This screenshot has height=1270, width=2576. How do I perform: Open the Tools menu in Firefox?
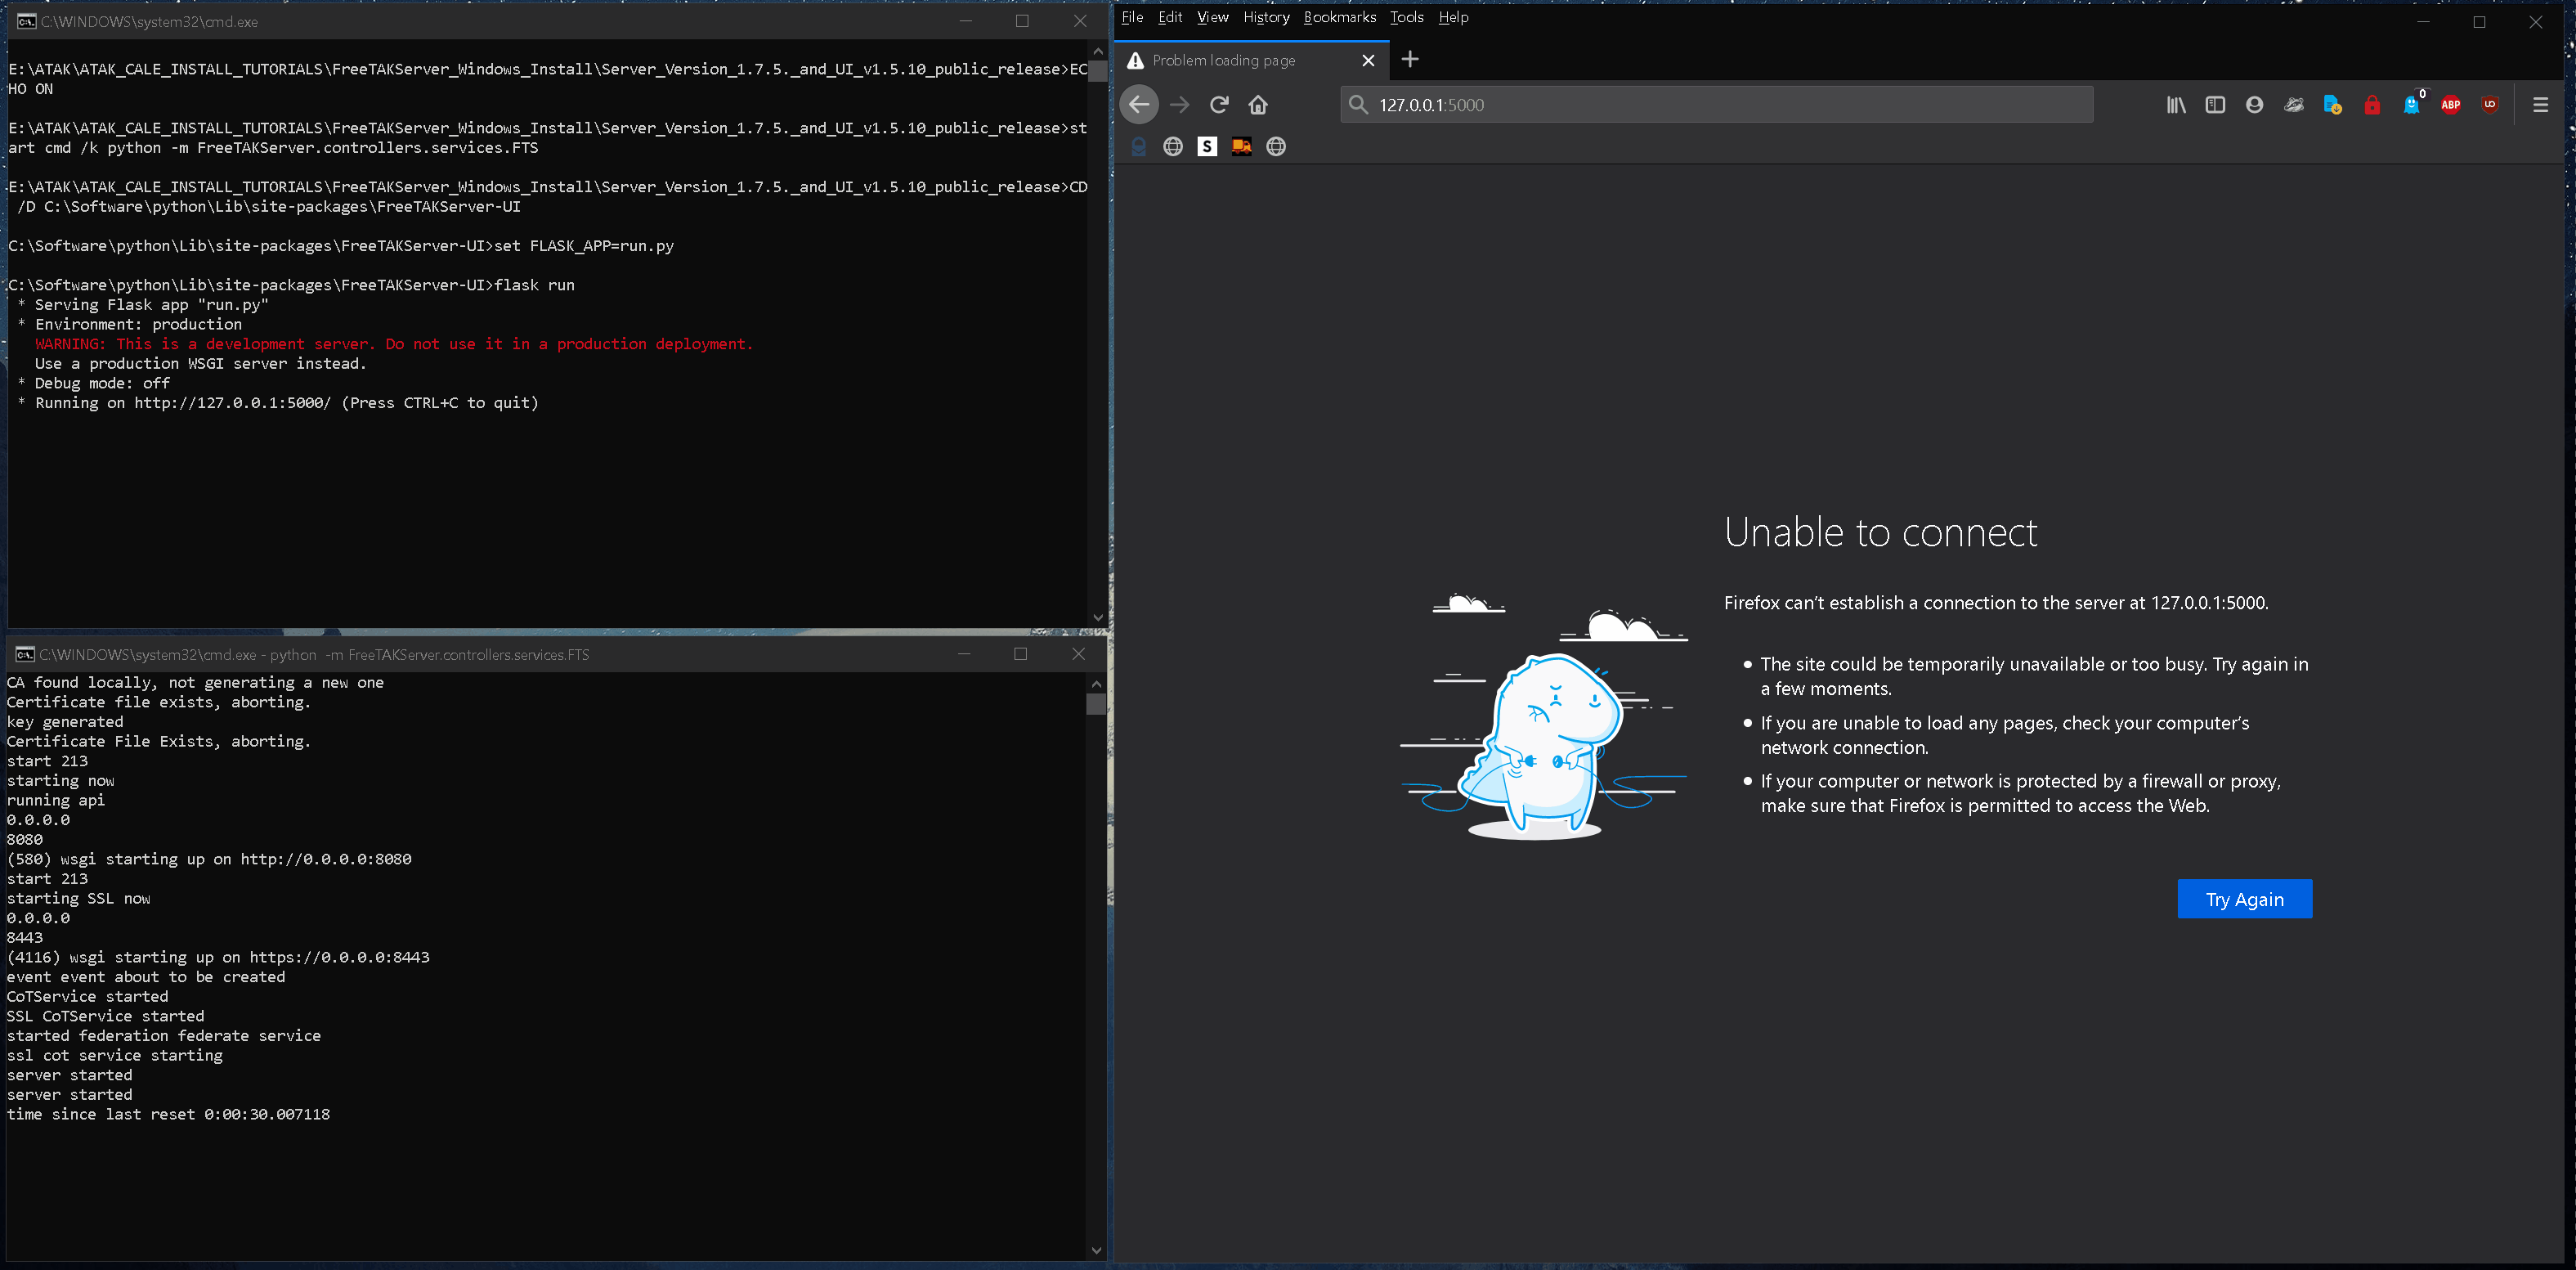(x=1406, y=17)
